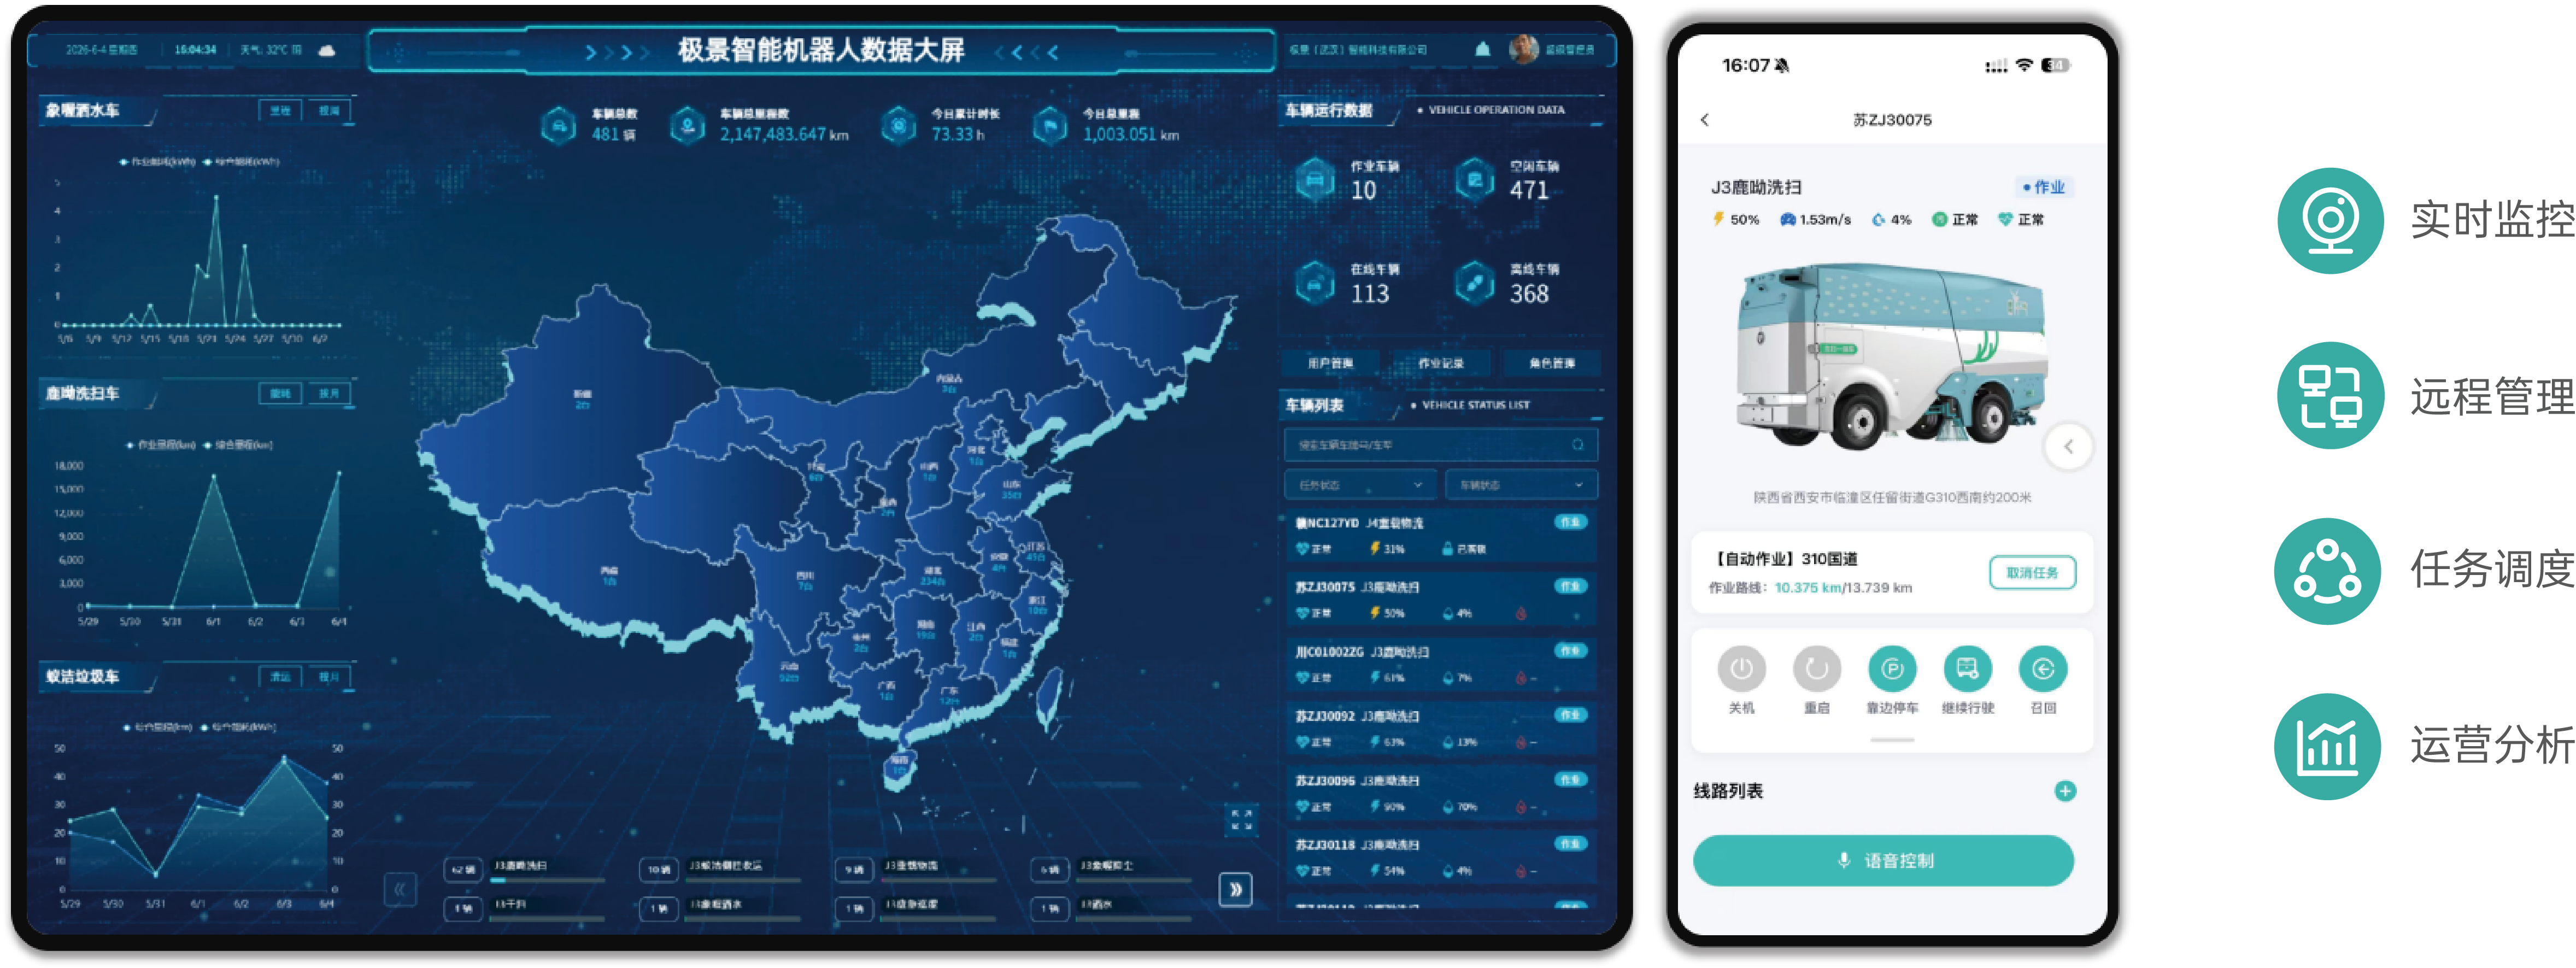Toggle 综合里程(km) legend in 蚊洁垃圾车 chart

[157, 727]
